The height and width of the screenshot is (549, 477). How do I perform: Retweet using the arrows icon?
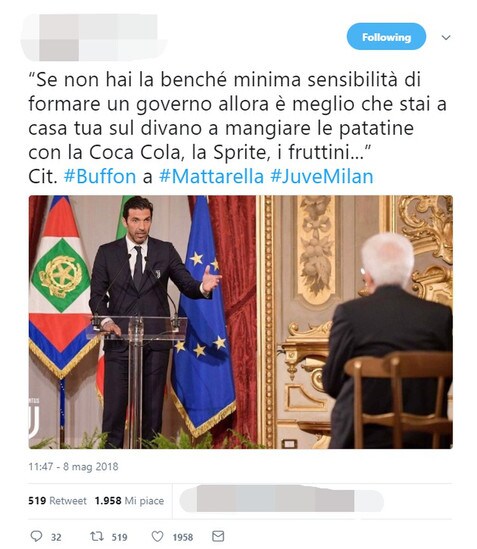point(97,536)
